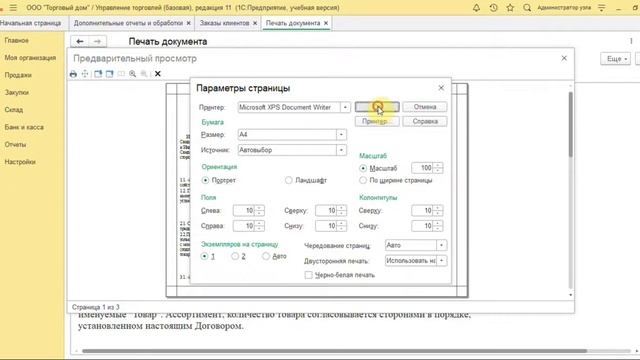Click the Колонтитулы Сверху value field
The height and width of the screenshot is (360, 640).
click(422, 211)
